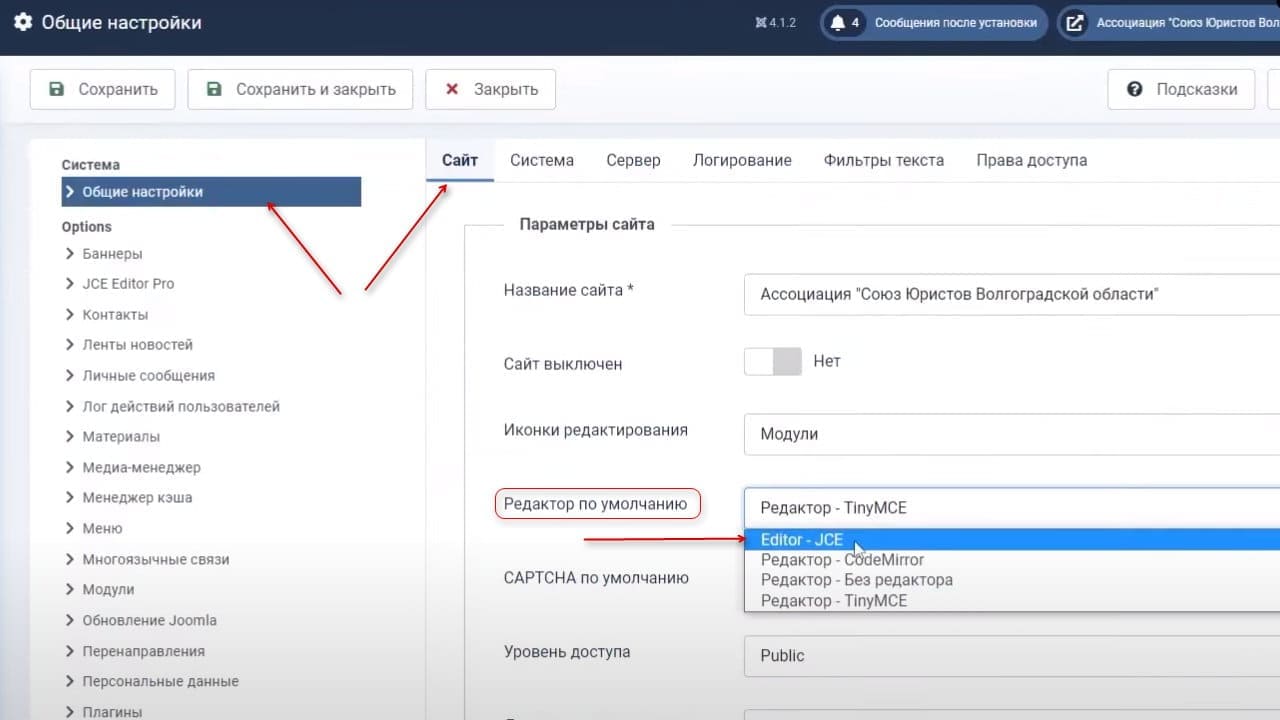Open the Ассоциация Союз Юристов site link
This screenshot has height=720, width=1280.
click(1170, 23)
